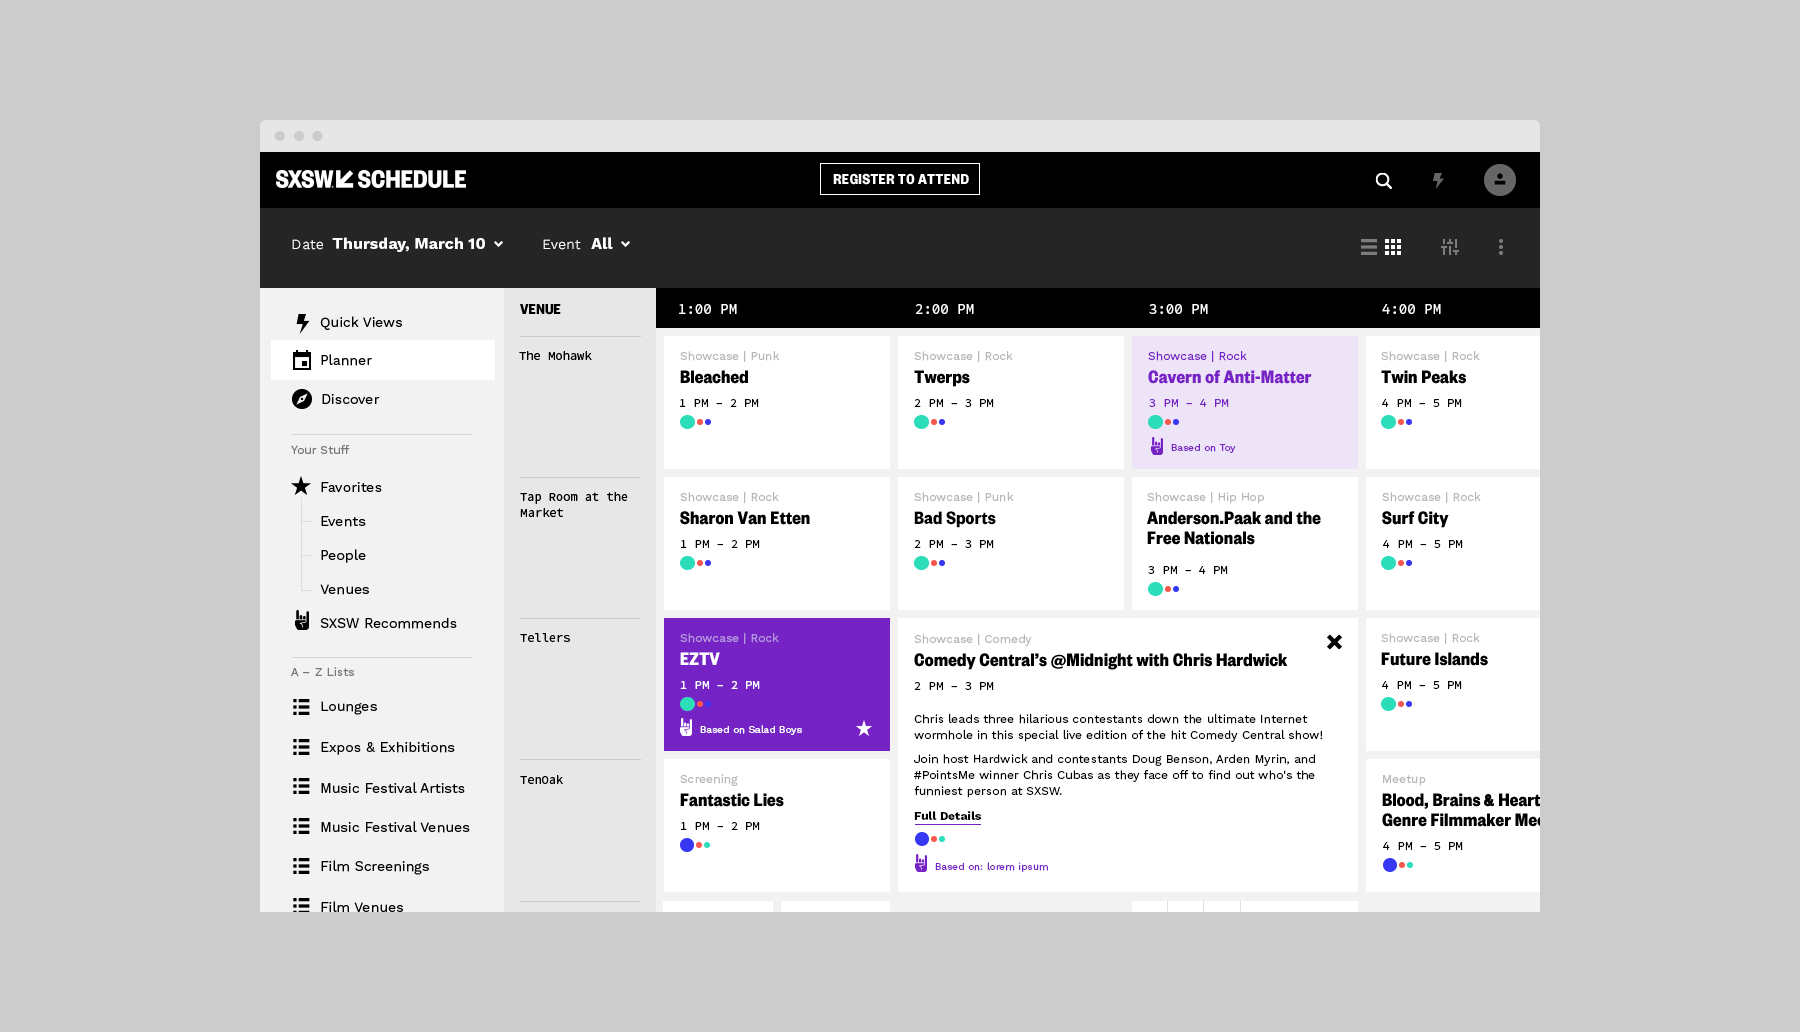Click the Register To Attend button
1800x1032 pixels.
(x=899, y=179)
